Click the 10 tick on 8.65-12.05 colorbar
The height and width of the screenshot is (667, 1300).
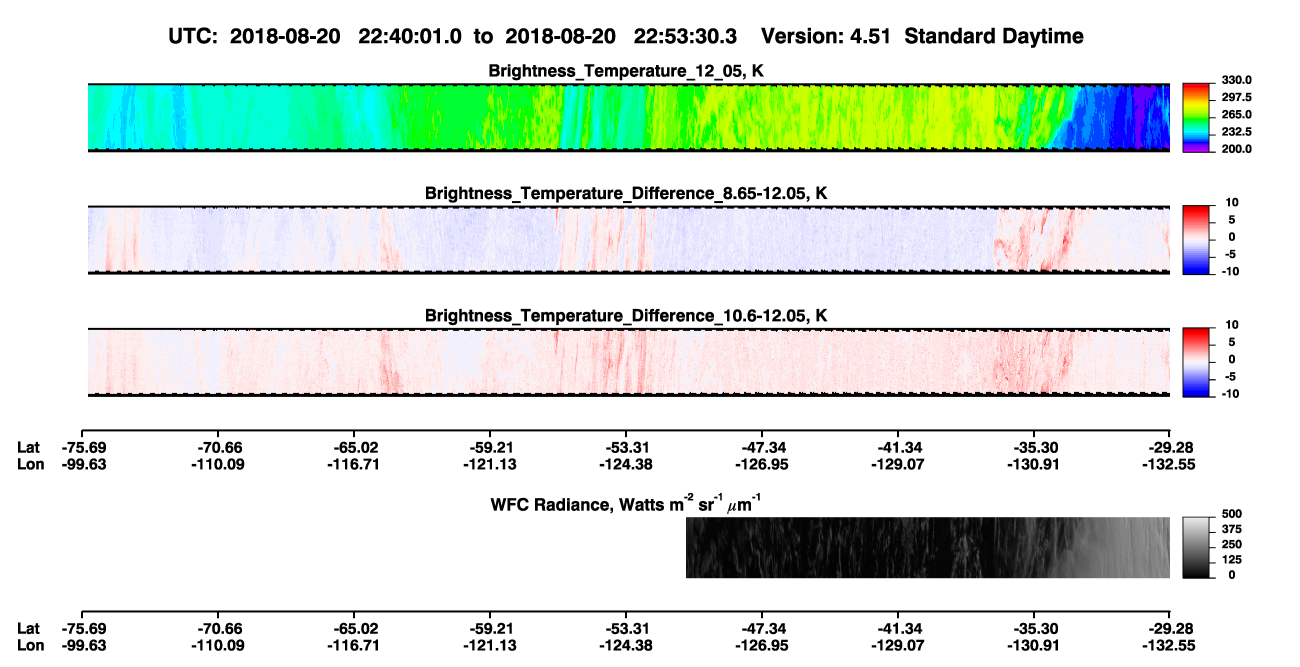(x=1232, y=202)
